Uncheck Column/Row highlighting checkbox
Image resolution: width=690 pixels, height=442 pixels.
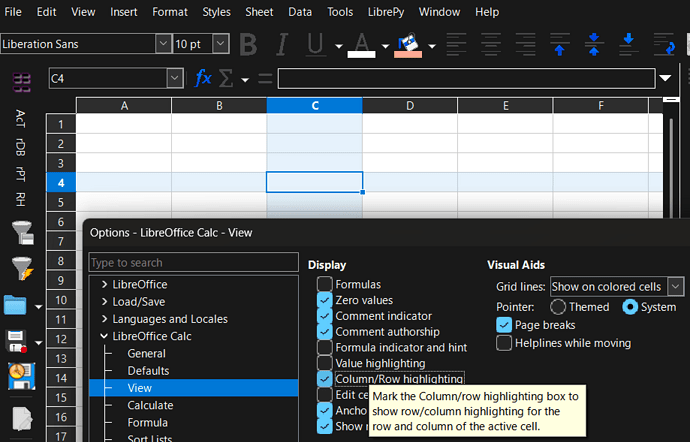324,379
